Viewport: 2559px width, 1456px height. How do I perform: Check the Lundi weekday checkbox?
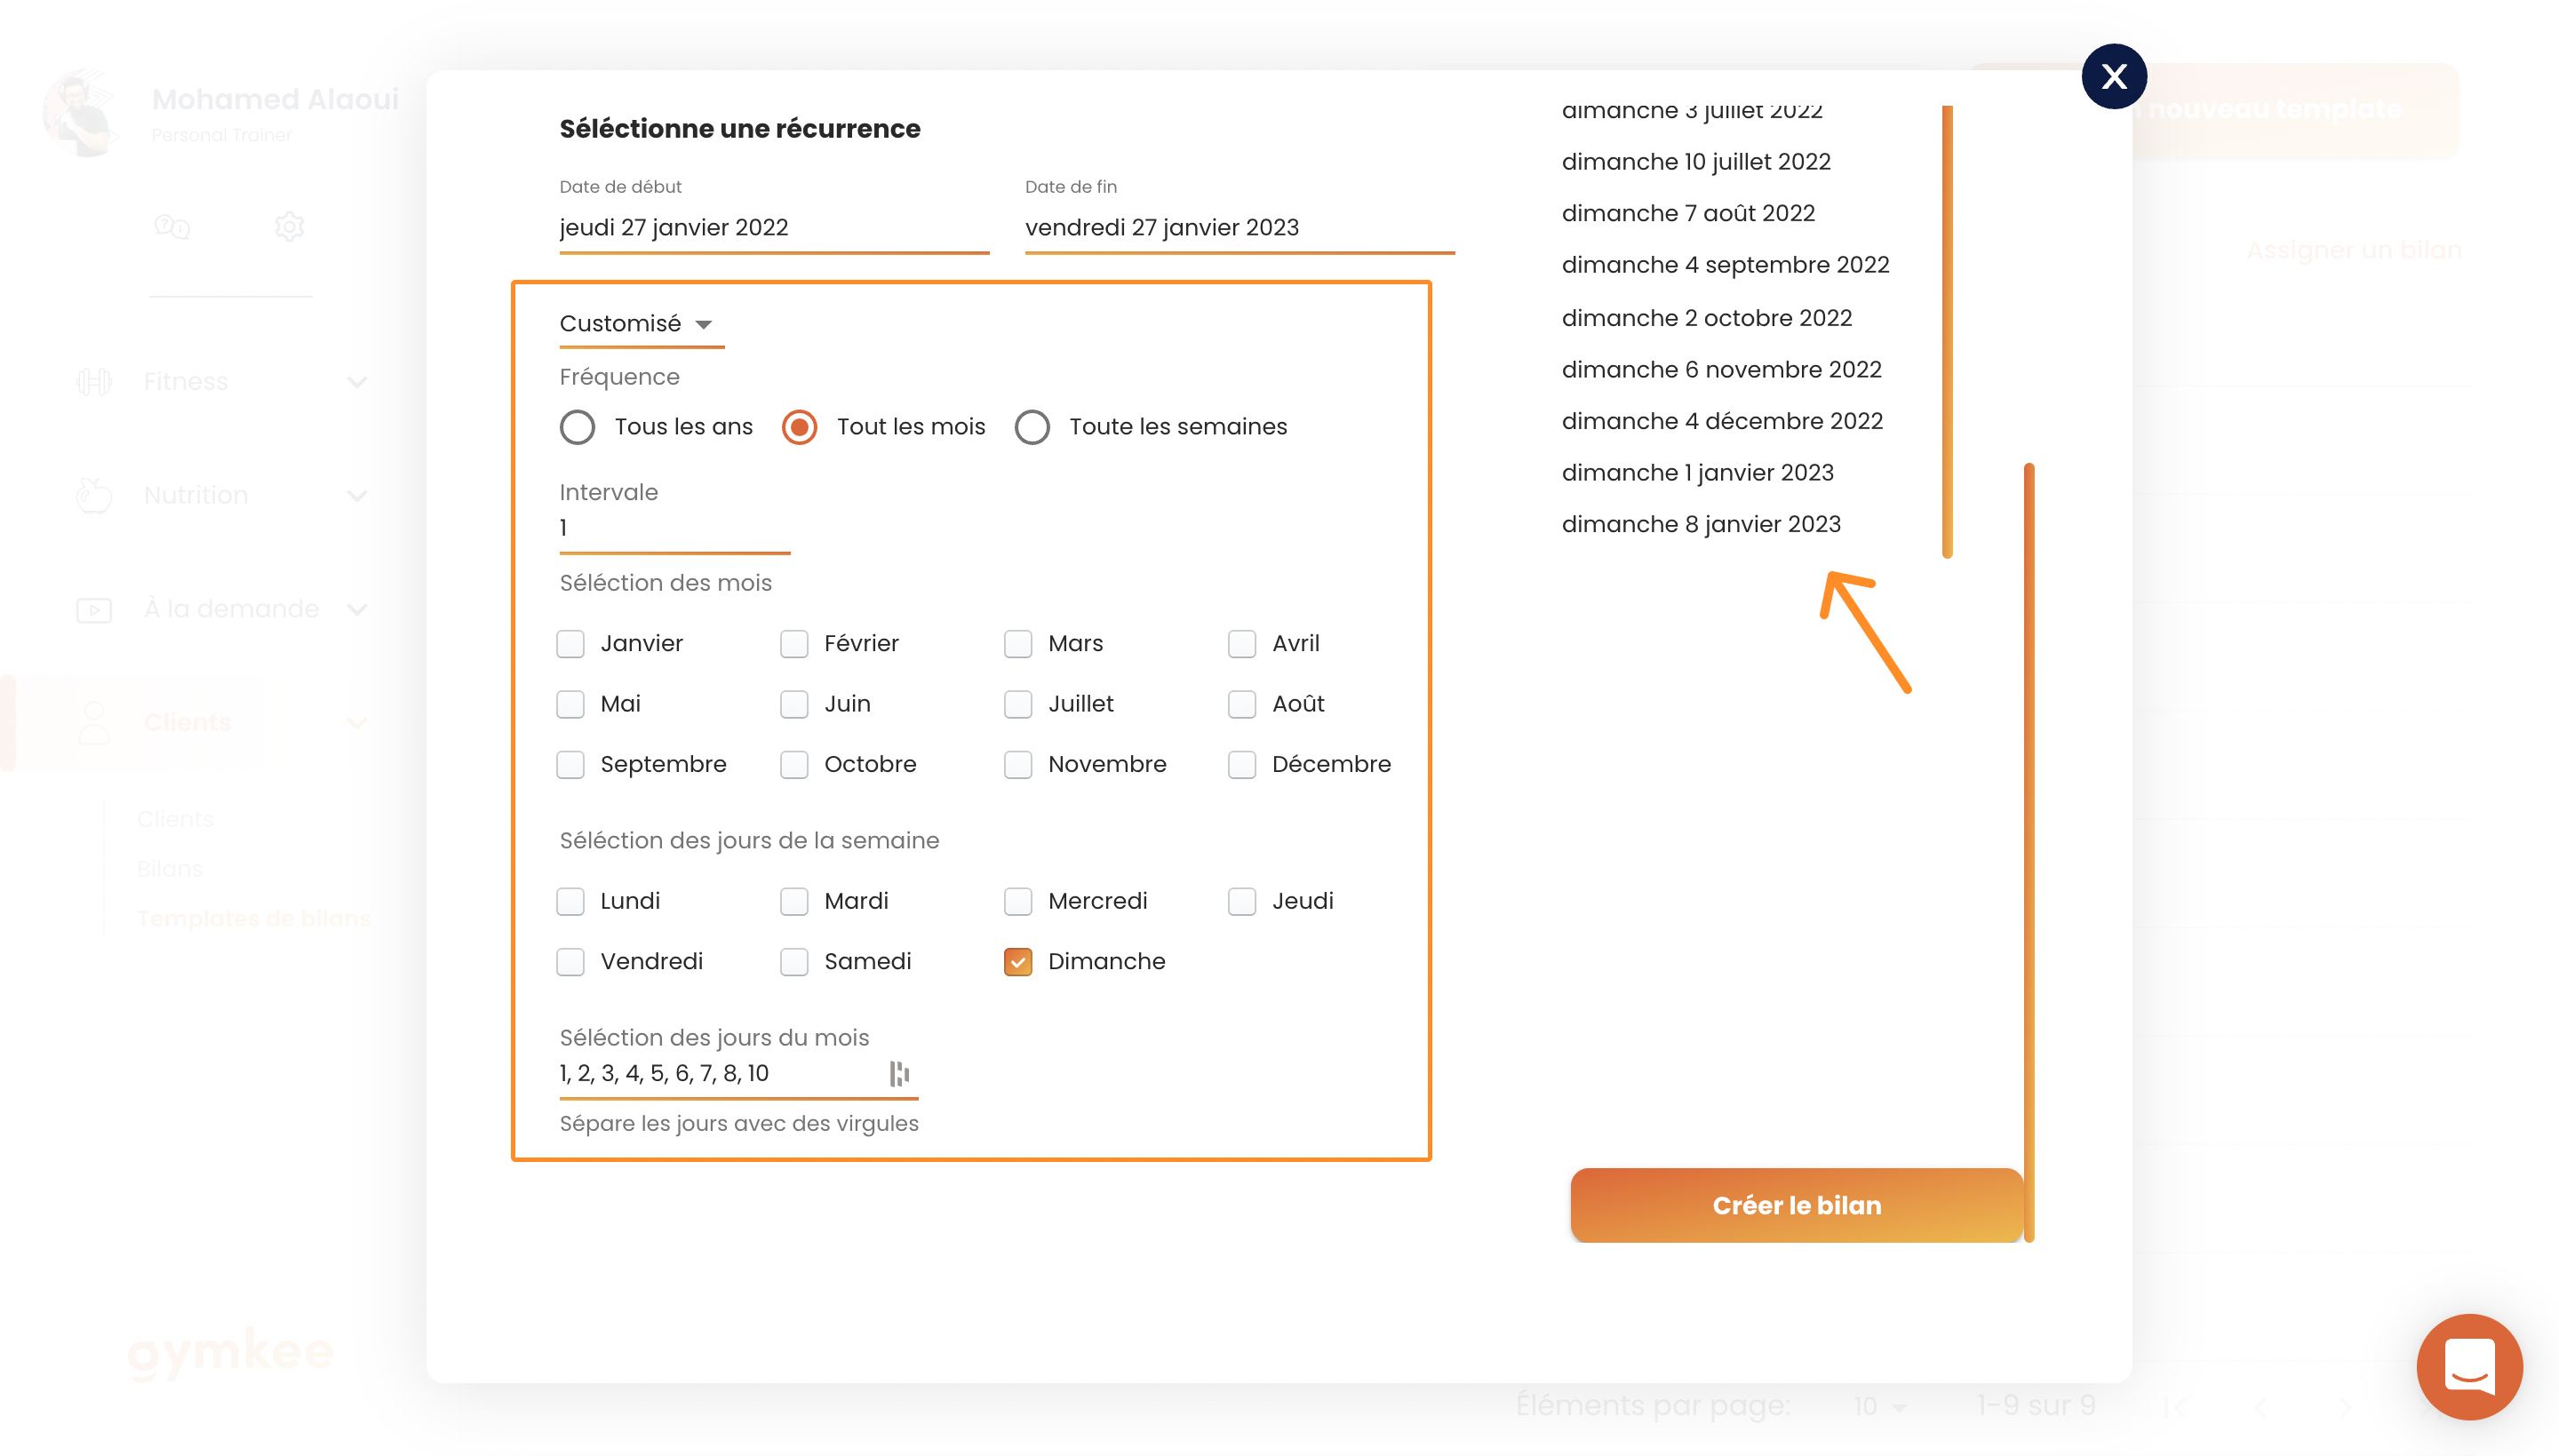click(x=570, y=901)
